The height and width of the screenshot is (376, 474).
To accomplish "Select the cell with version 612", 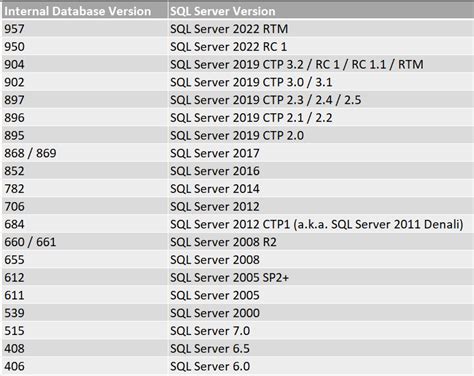I will [85, 277].
